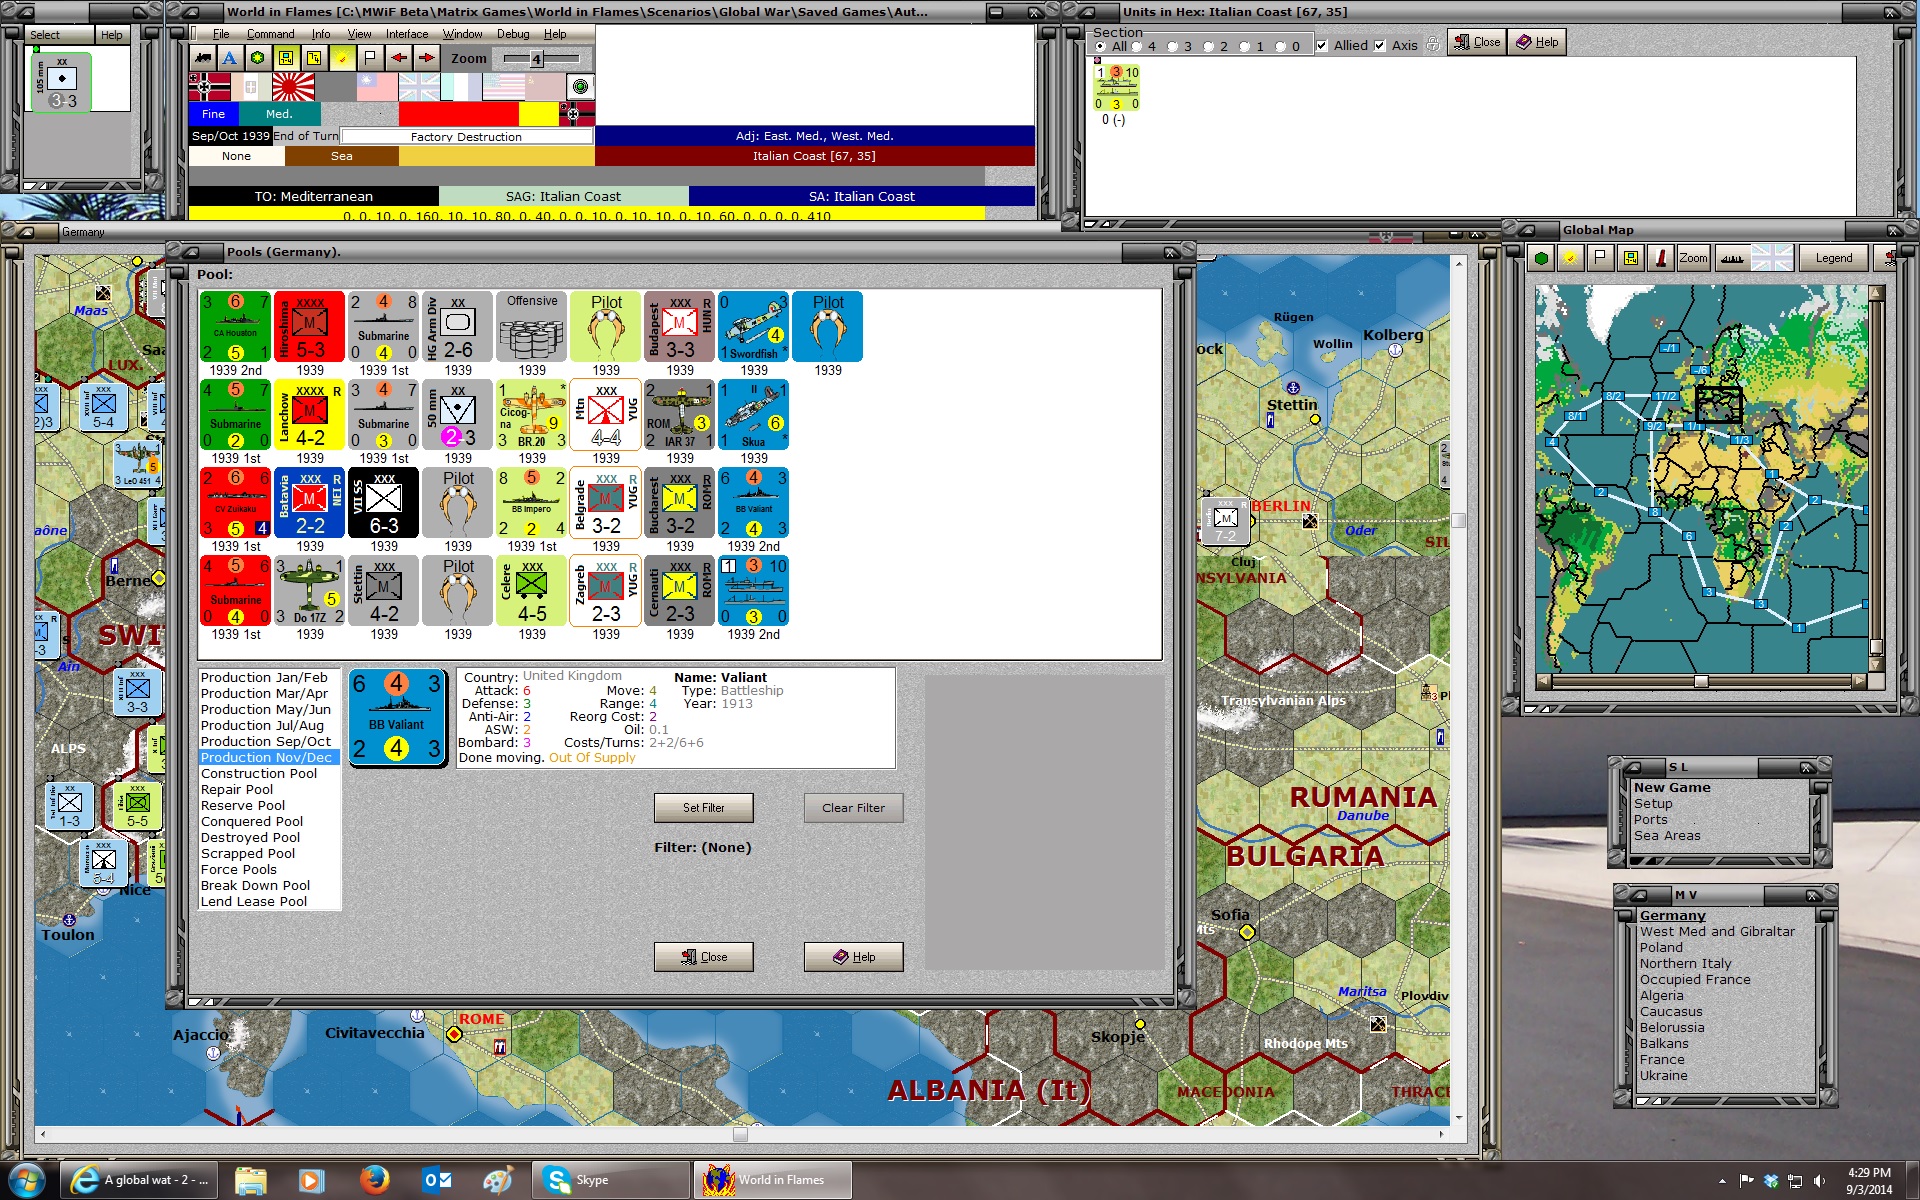The width and height of the screenshot is (1920, 1200).
Task: Click the blue letter A toolbar icon
Action: pyautogui.click(x=230, y=58)
